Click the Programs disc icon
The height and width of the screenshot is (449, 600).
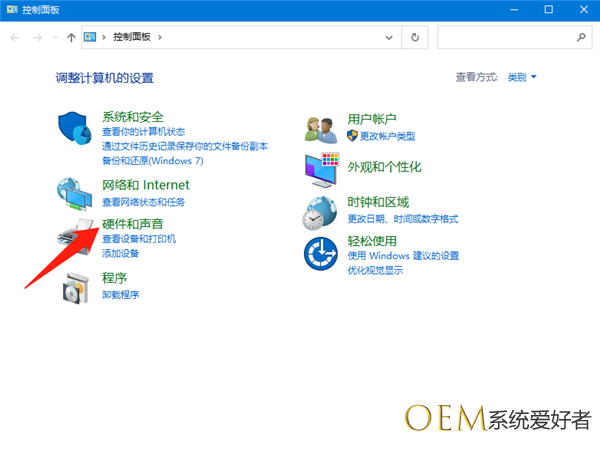pos(75,286)
